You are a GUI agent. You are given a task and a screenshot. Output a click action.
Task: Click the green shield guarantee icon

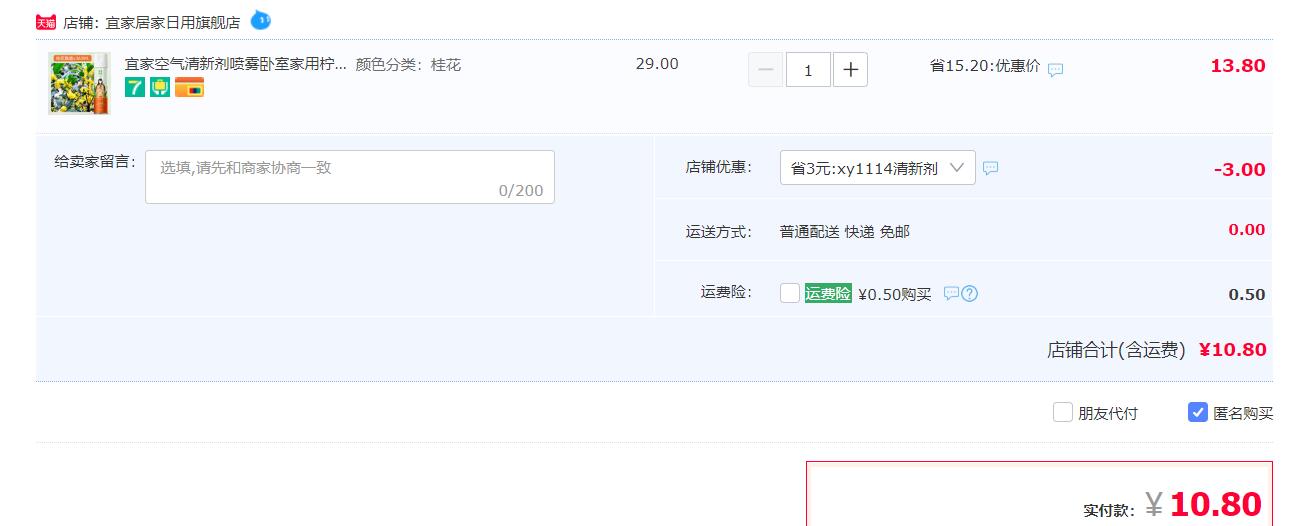click(160, 88)
